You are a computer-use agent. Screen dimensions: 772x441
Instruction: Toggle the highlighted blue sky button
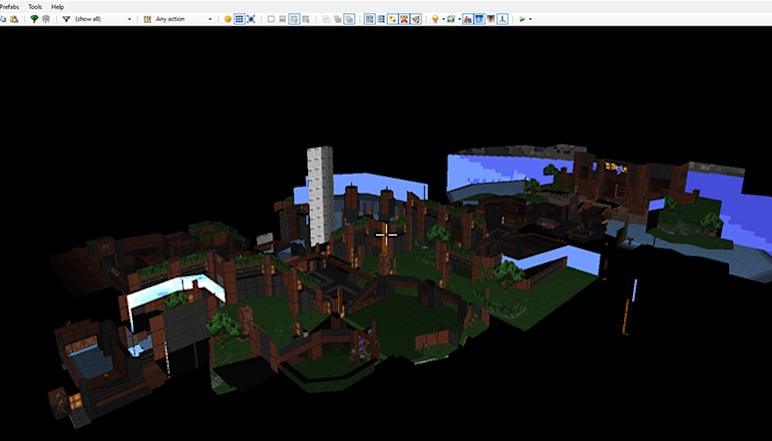click(479, 19)
